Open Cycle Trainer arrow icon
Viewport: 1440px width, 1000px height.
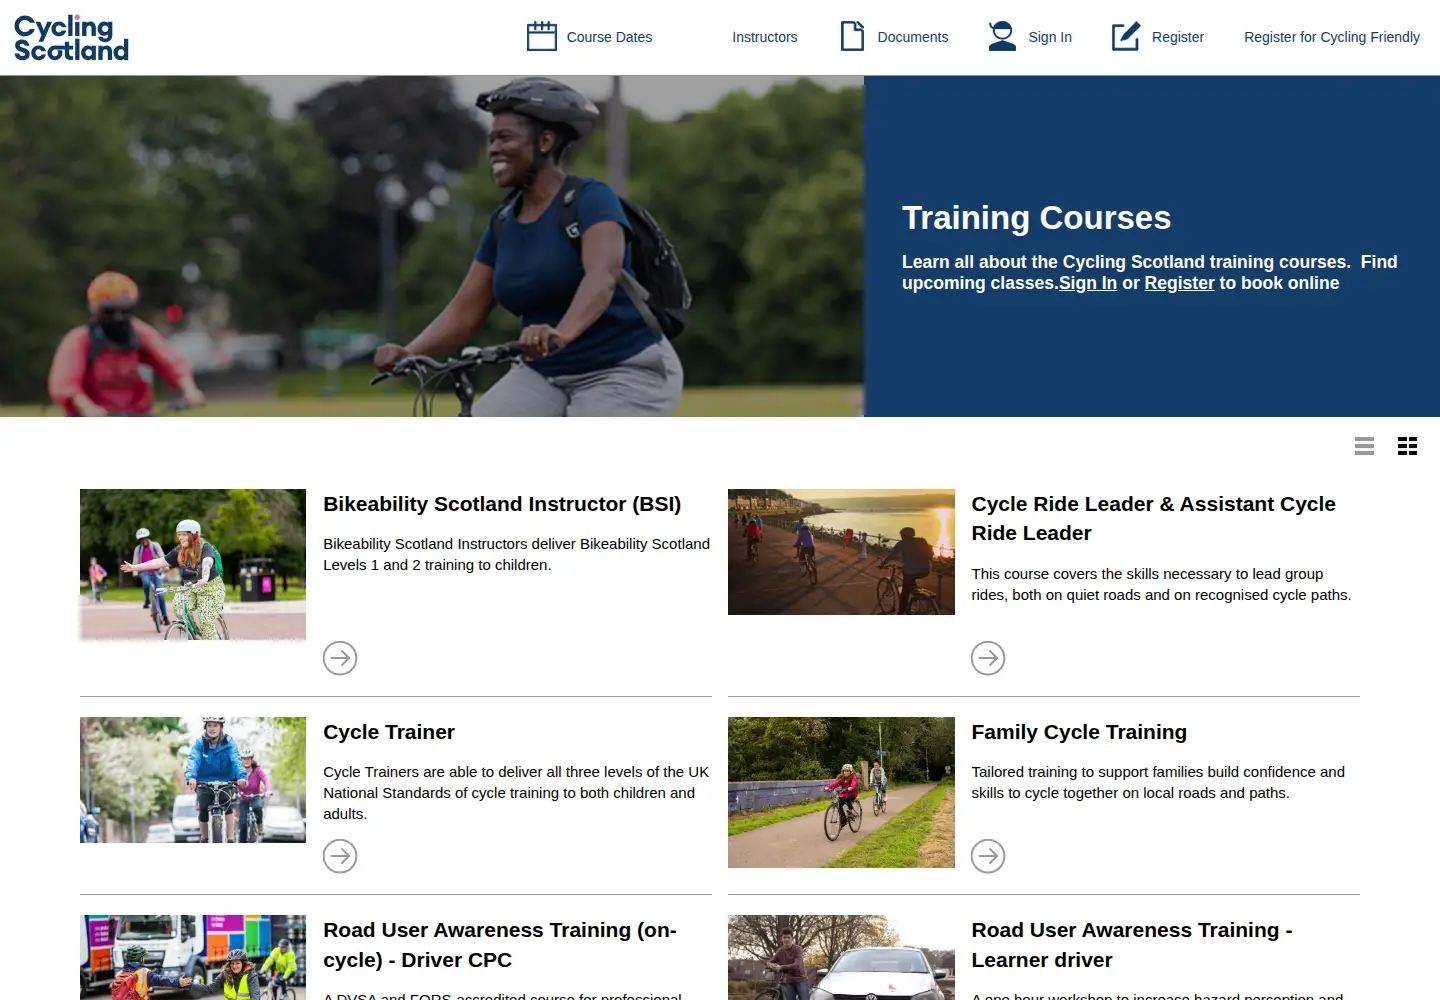340,856
